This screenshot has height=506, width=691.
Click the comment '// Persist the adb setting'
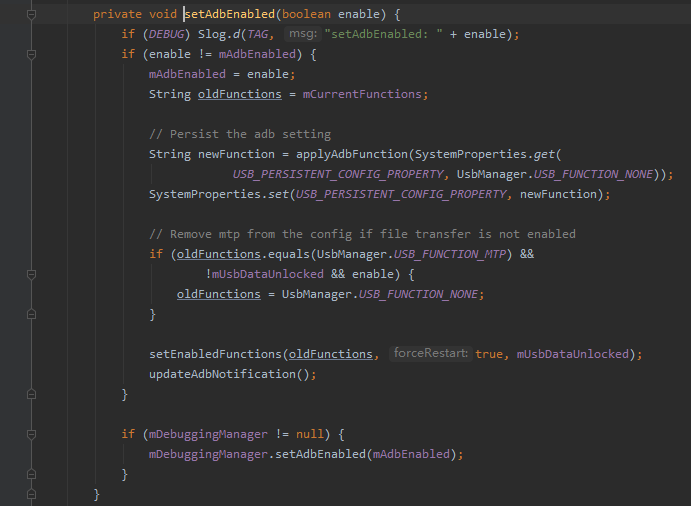pyautogui.click(x=240, y=134)
